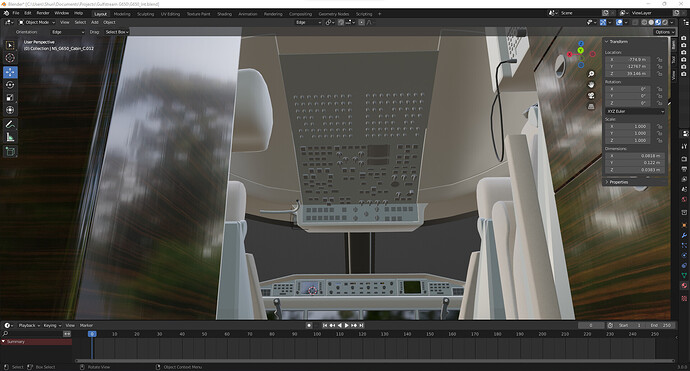
Task: Open the Tool properties tab icon
Action: tap(684, 146)
